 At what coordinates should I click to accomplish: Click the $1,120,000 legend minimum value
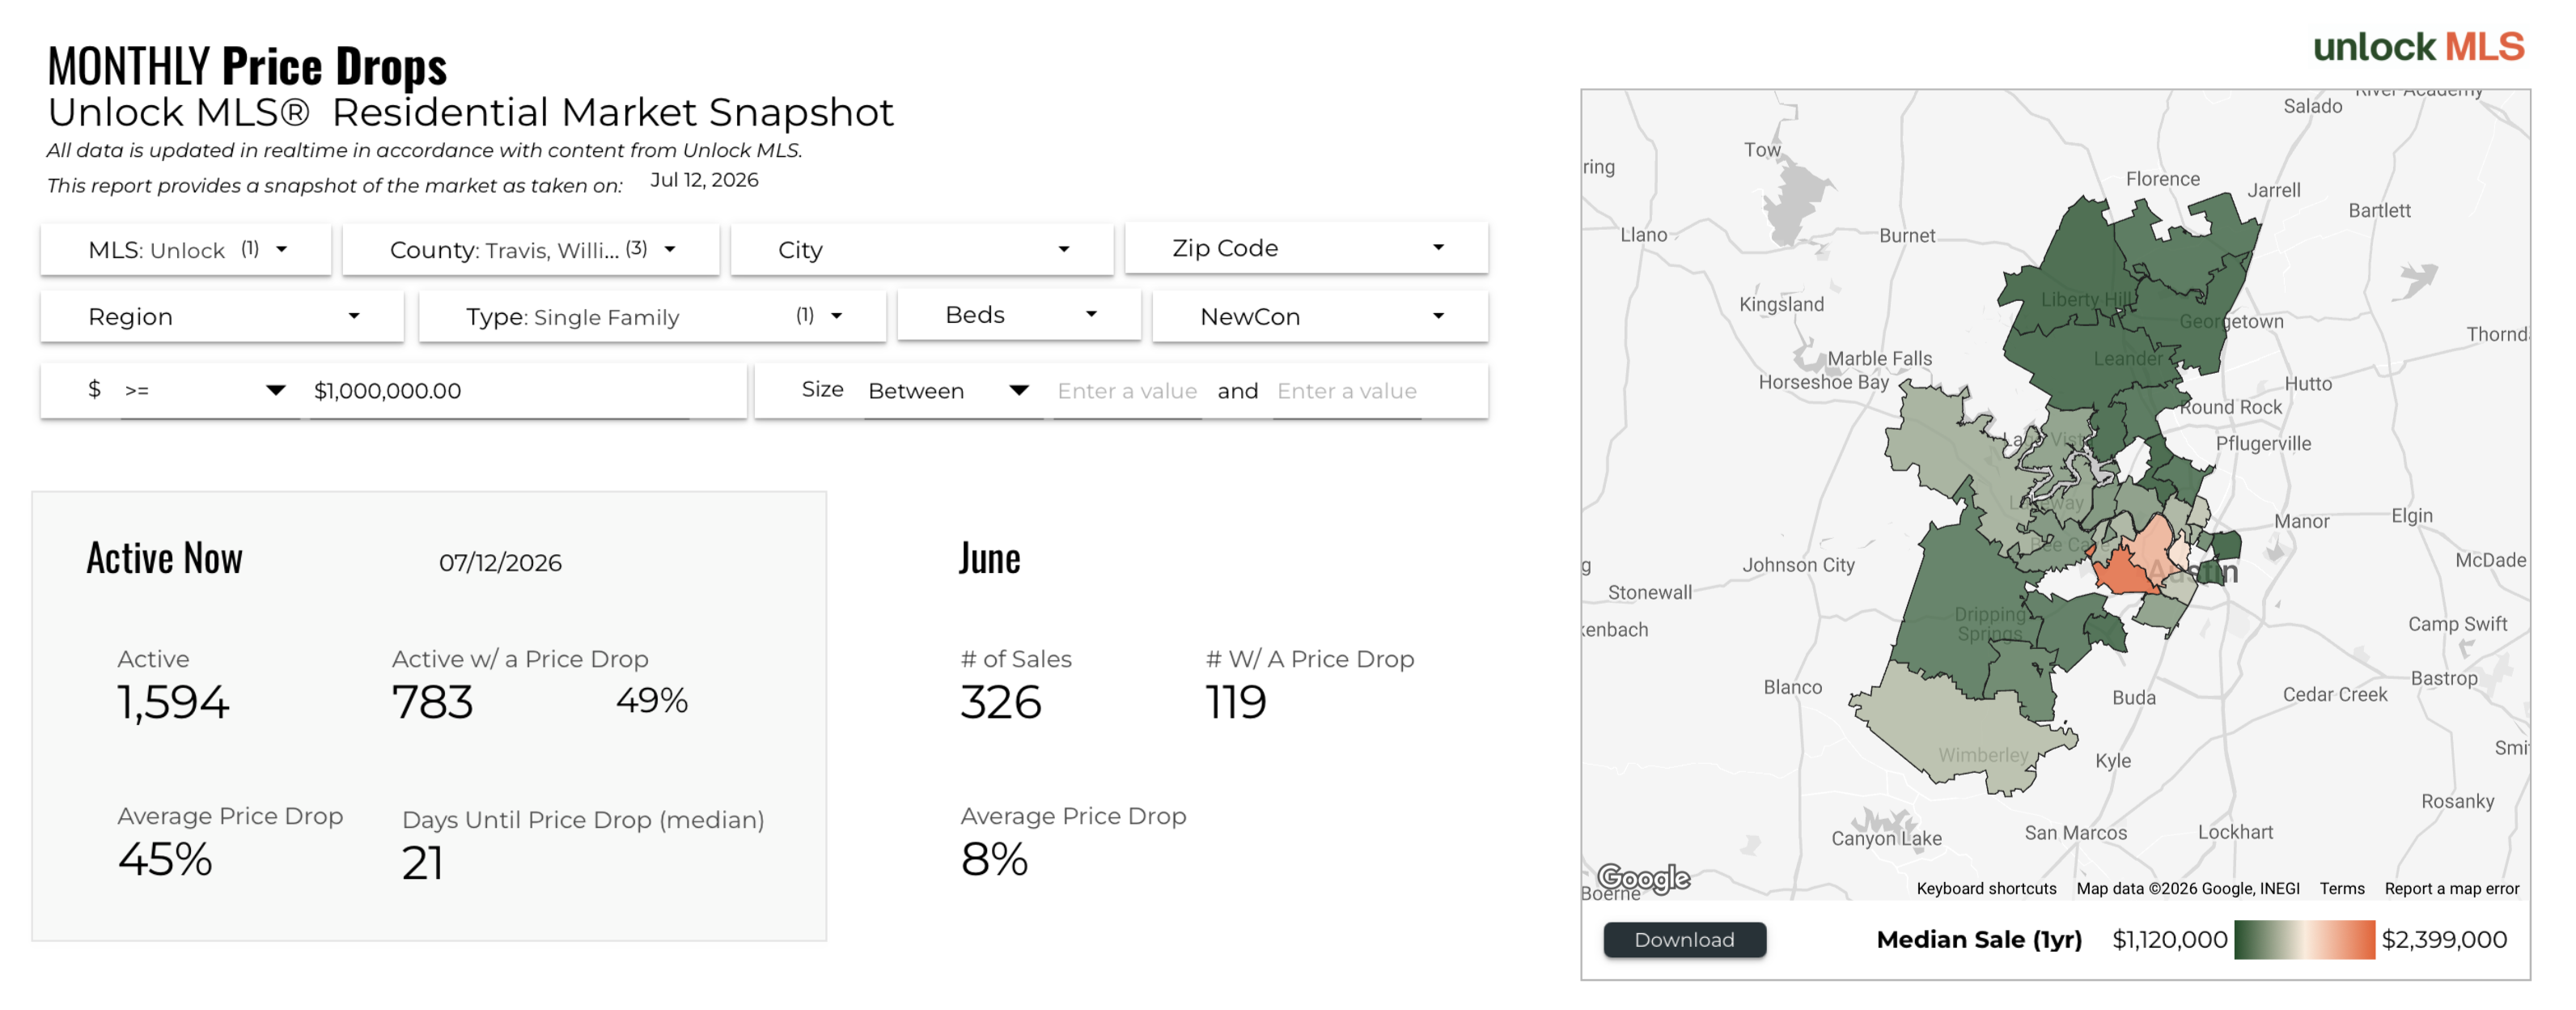click(2169, 939)
